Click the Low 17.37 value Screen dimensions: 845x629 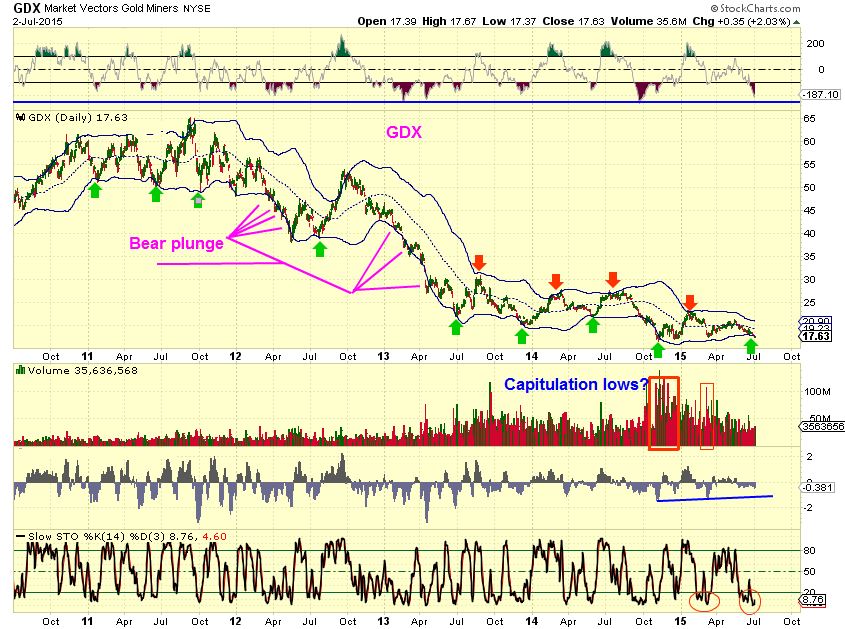coord(509,22)
